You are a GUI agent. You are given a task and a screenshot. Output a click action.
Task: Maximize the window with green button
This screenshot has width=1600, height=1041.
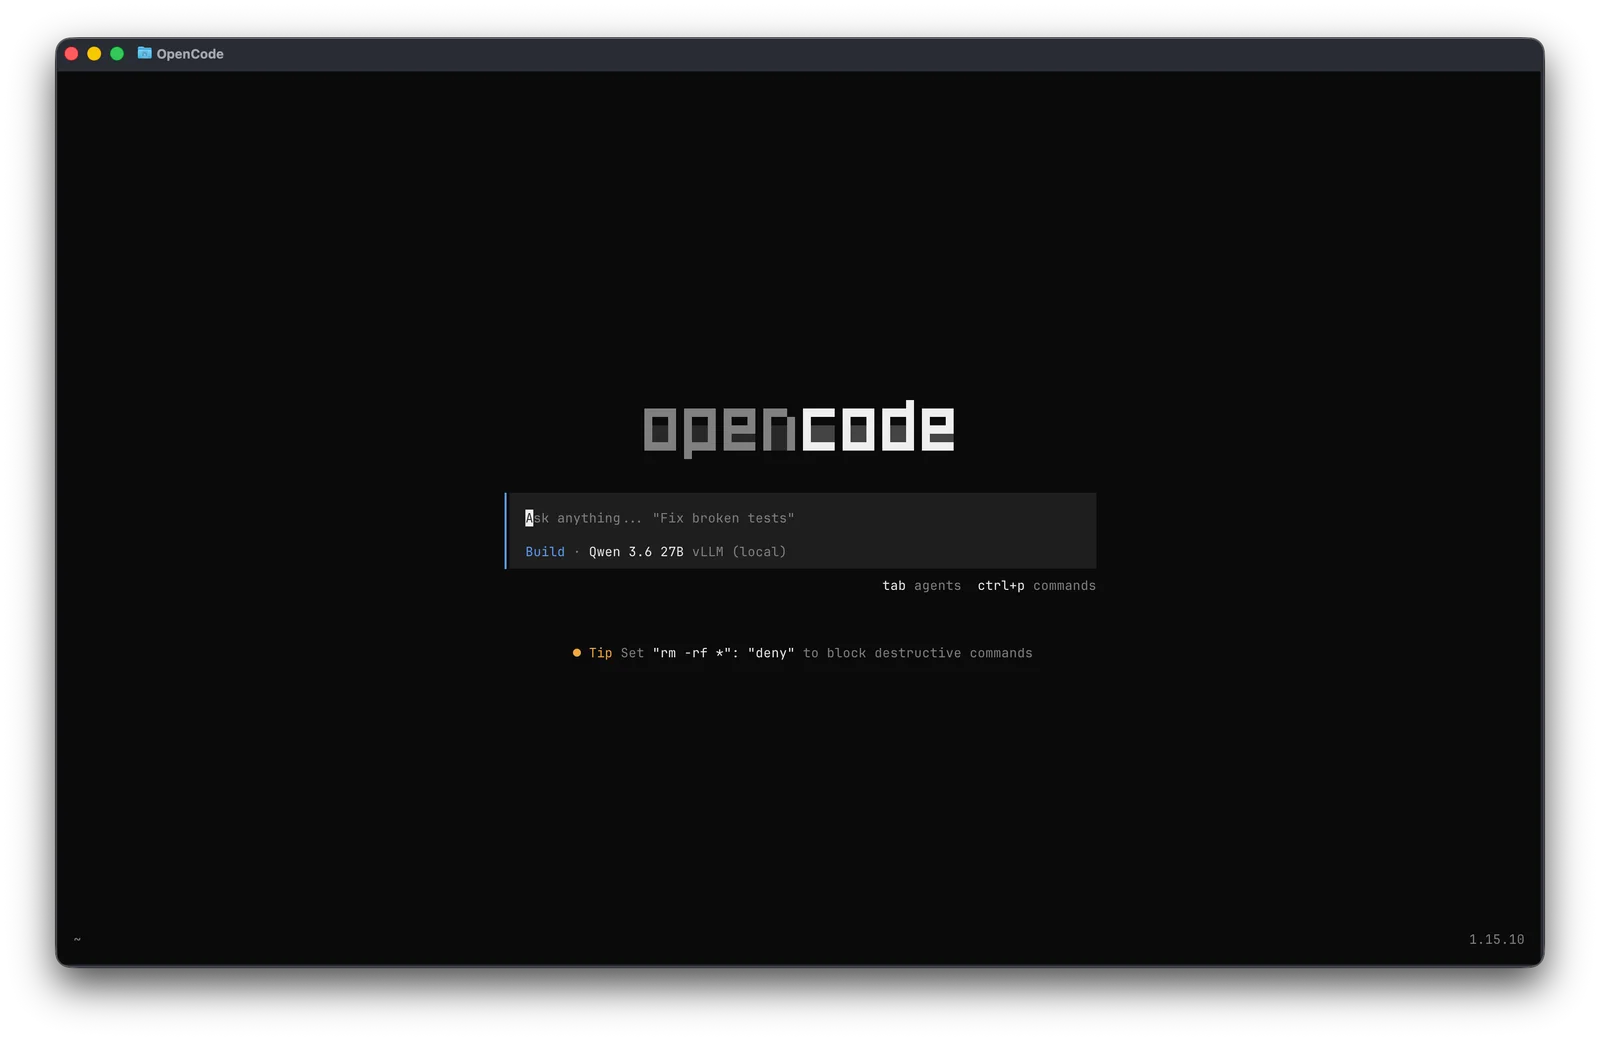[x=117, y=54]
